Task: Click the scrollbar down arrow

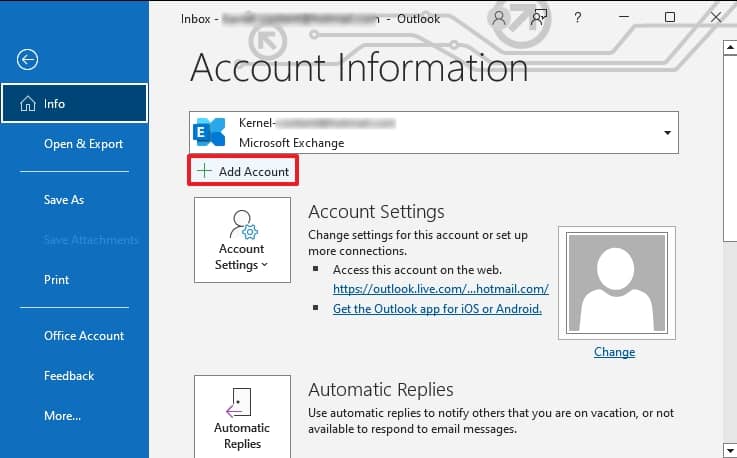Action: (x=730, y=449)
